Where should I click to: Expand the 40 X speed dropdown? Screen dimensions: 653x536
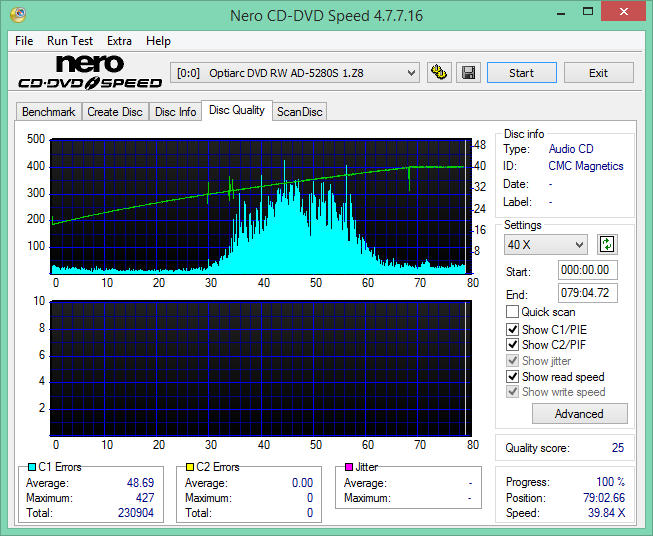[x=546, y=244]
